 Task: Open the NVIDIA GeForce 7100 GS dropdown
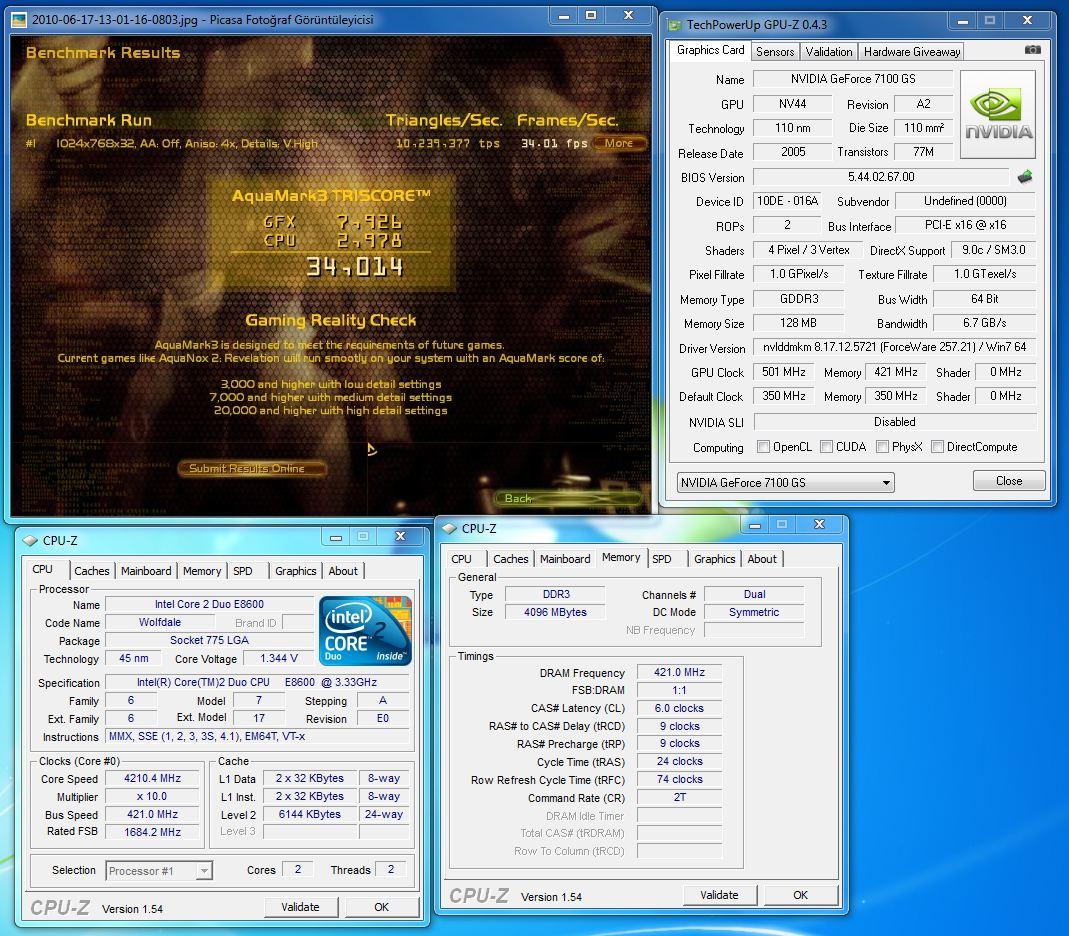pyautogui.click(x=785, y=483)
